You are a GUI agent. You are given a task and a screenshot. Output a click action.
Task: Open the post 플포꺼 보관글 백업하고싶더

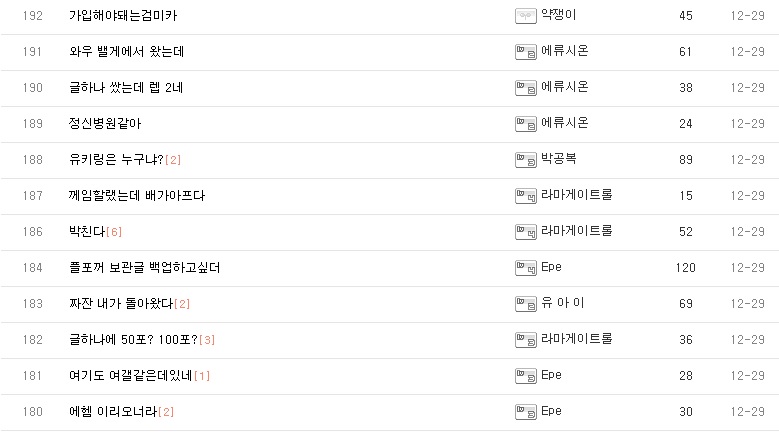pyautogui.click(x=144, y=268)
